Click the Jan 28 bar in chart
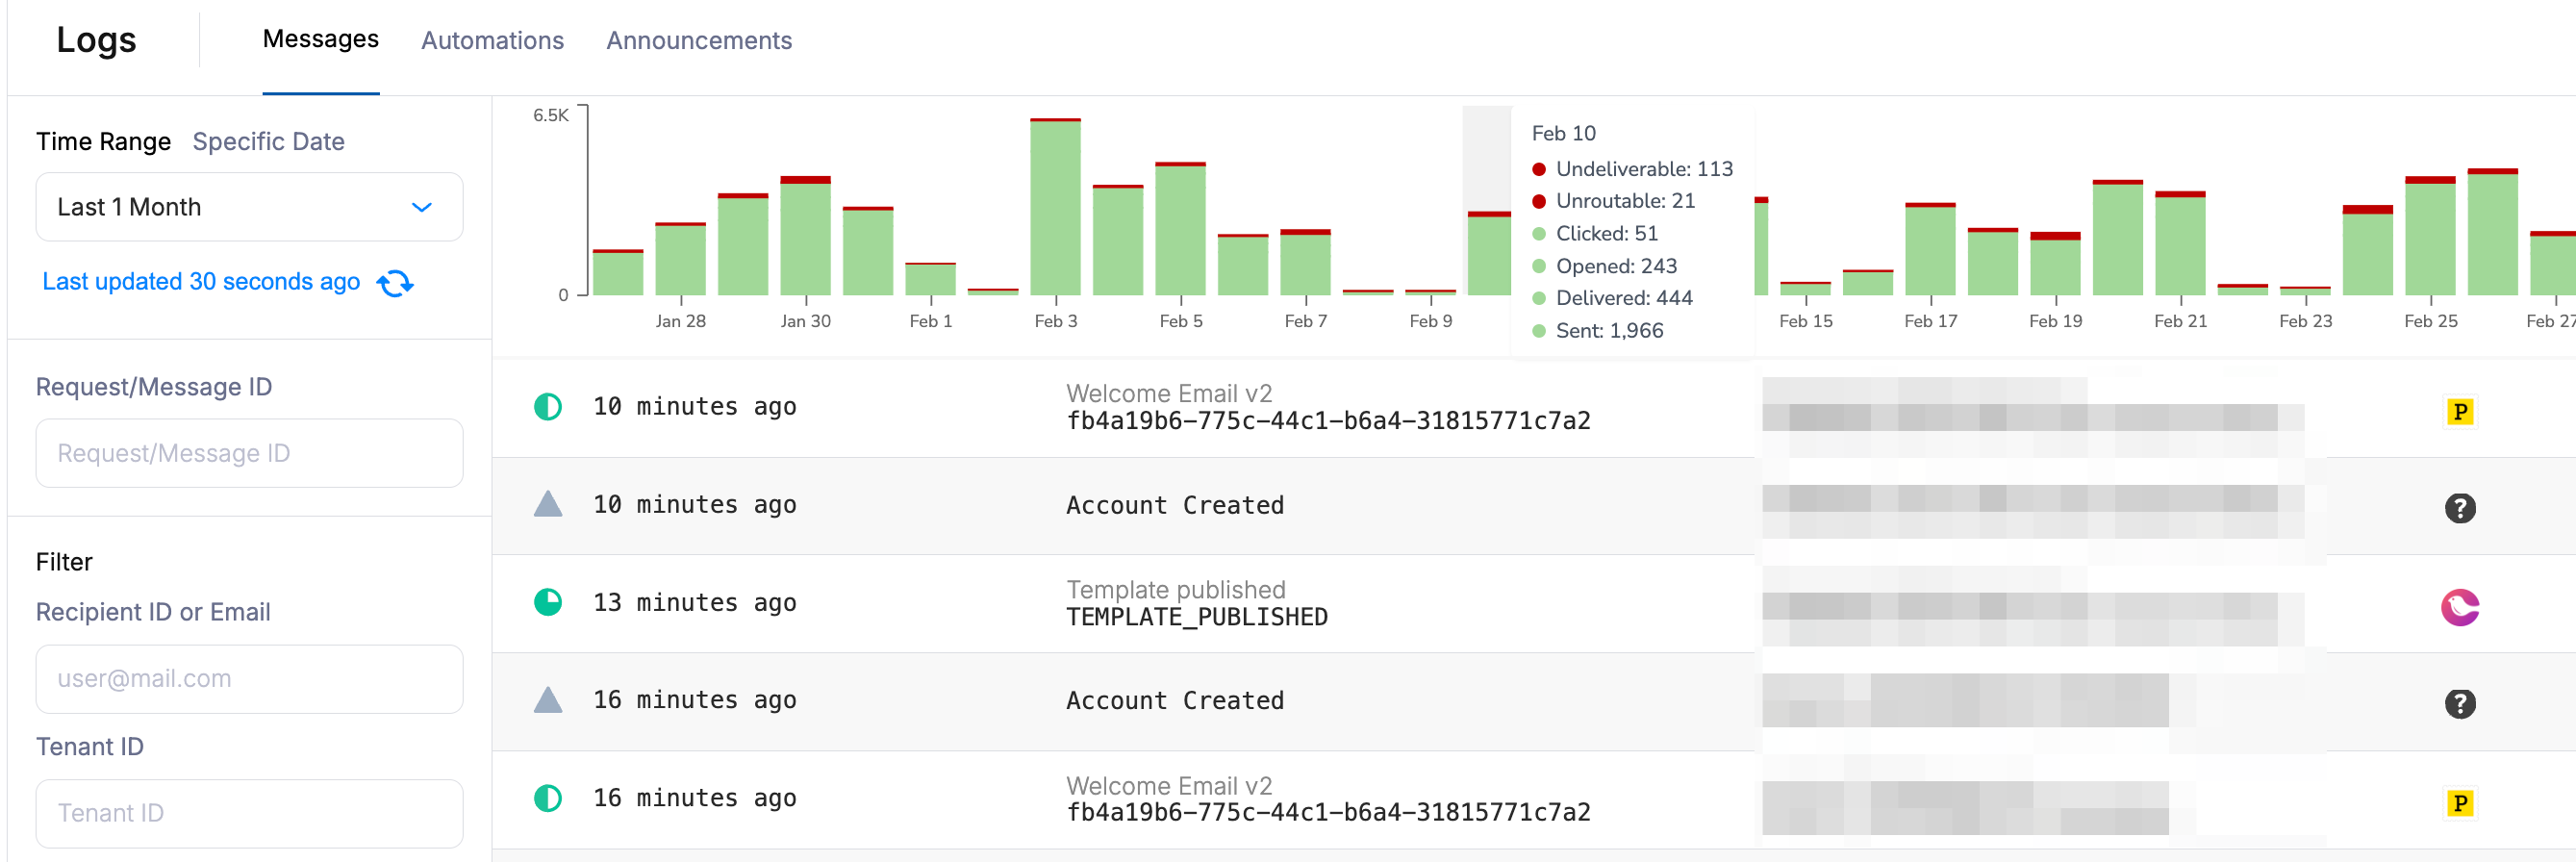Viewport: 2576px width, 862px height. pyautogui.click(x=680, y=259)
